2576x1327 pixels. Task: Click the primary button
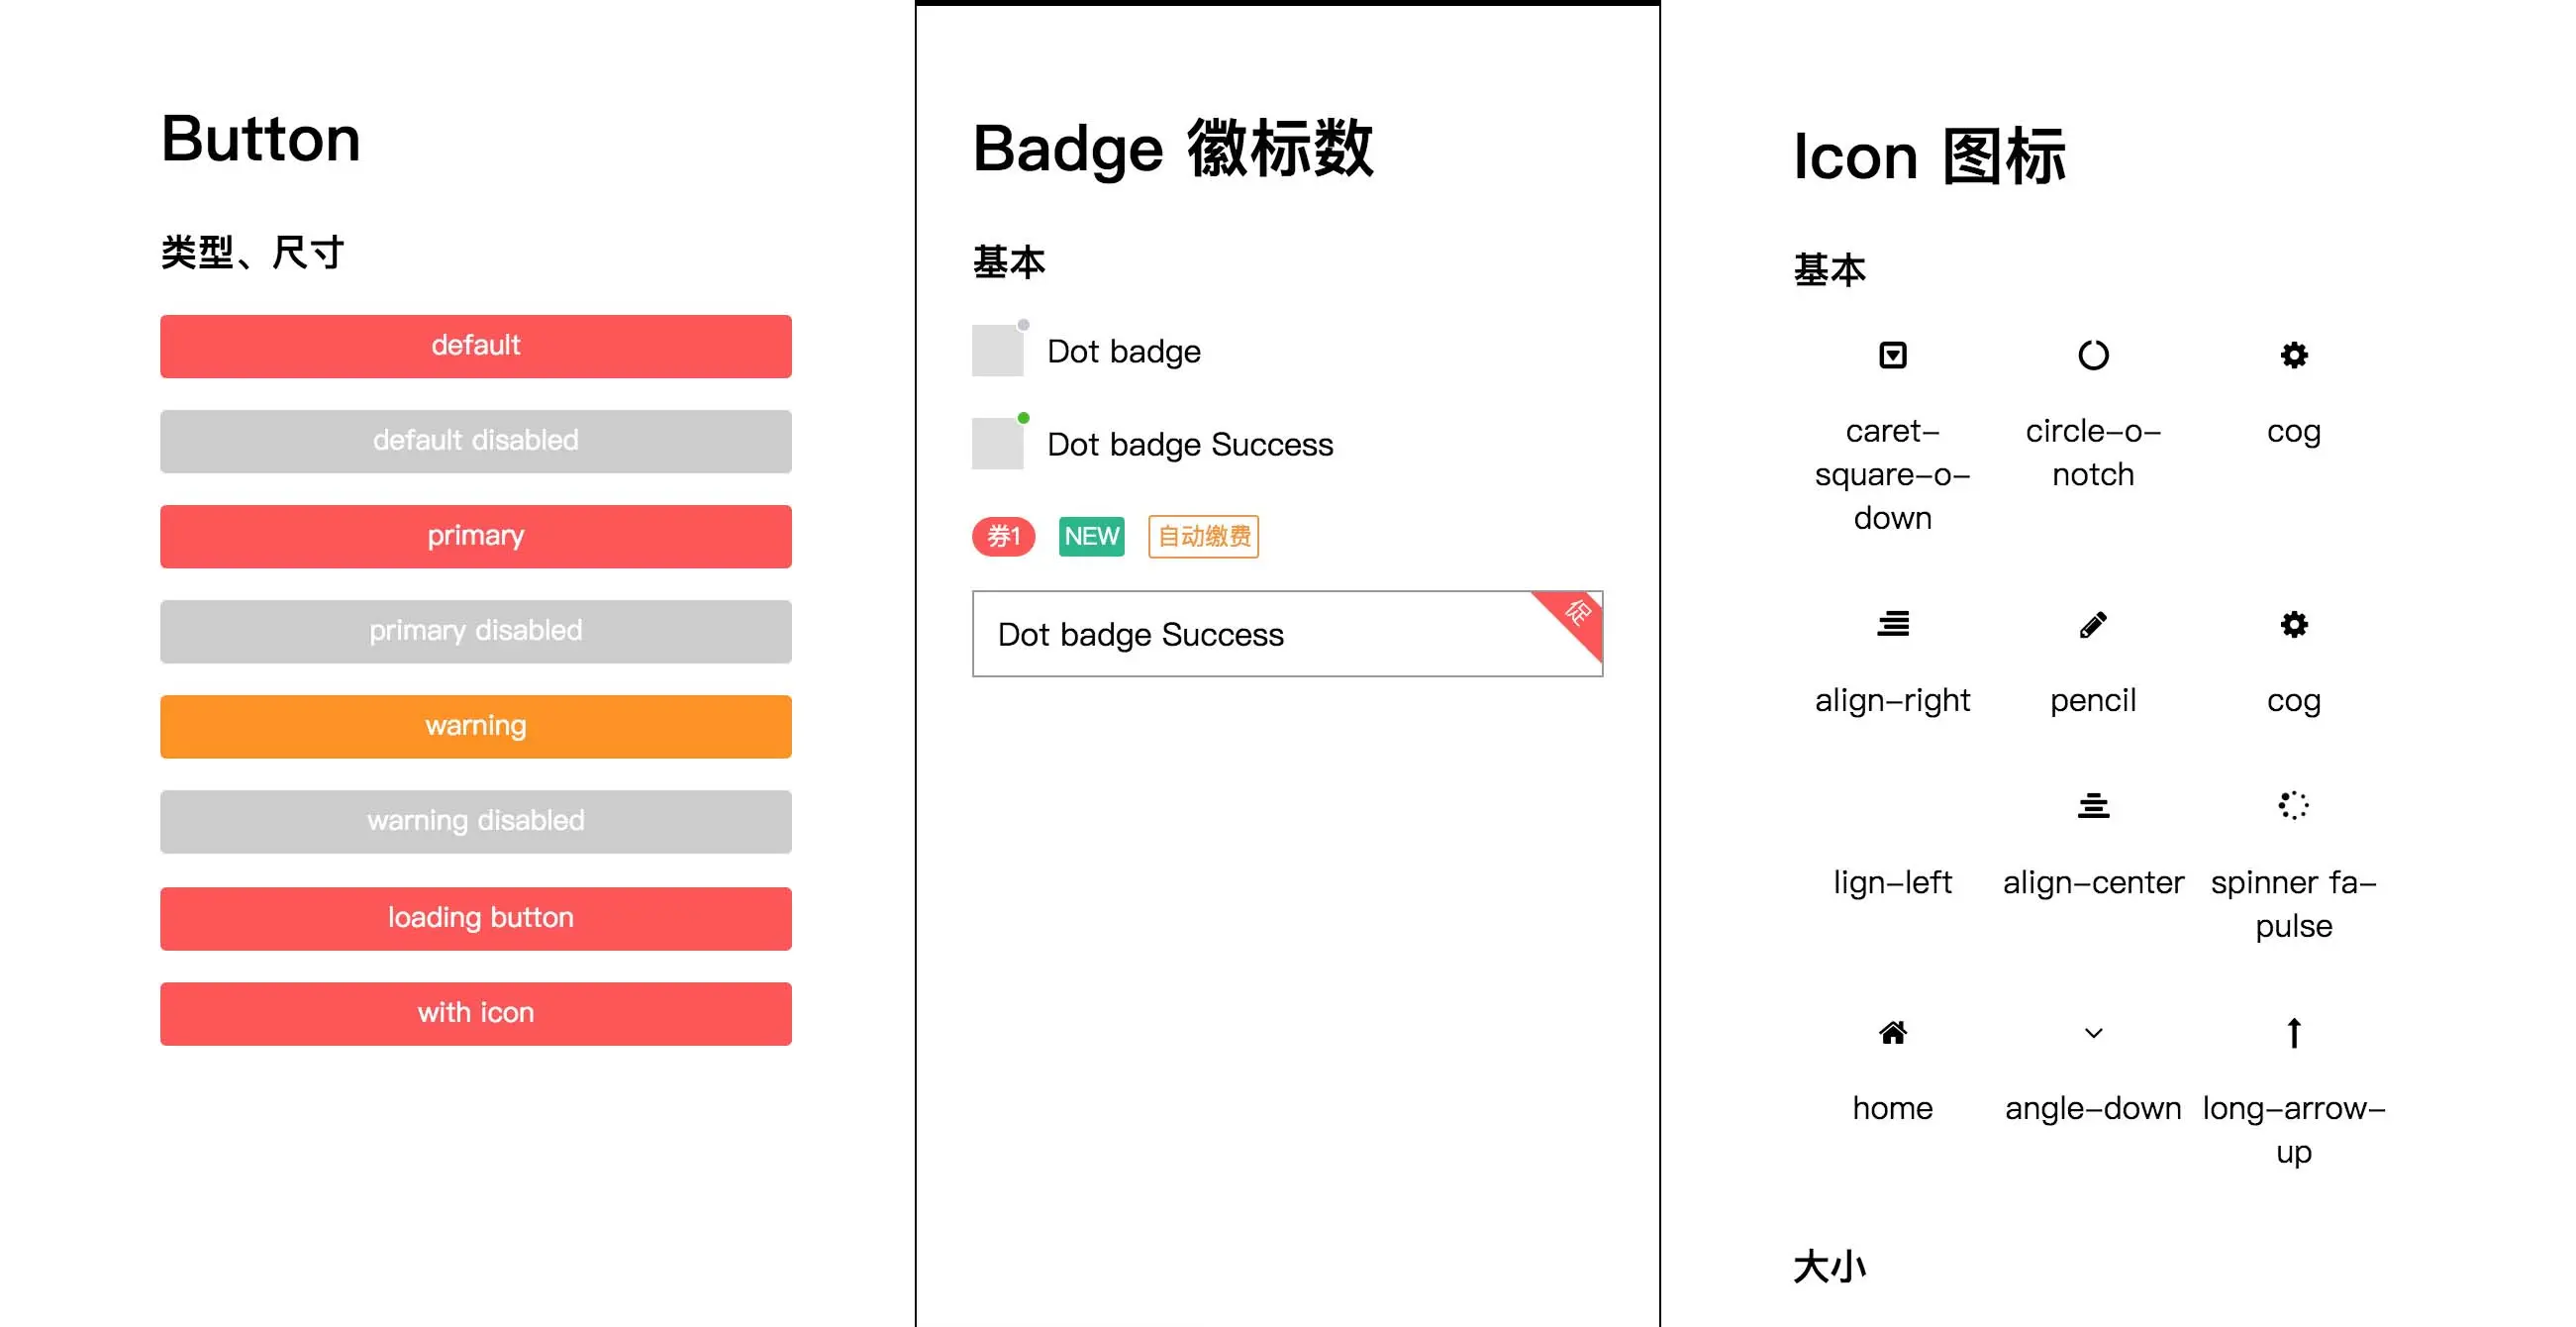click(x=476, y=536)
